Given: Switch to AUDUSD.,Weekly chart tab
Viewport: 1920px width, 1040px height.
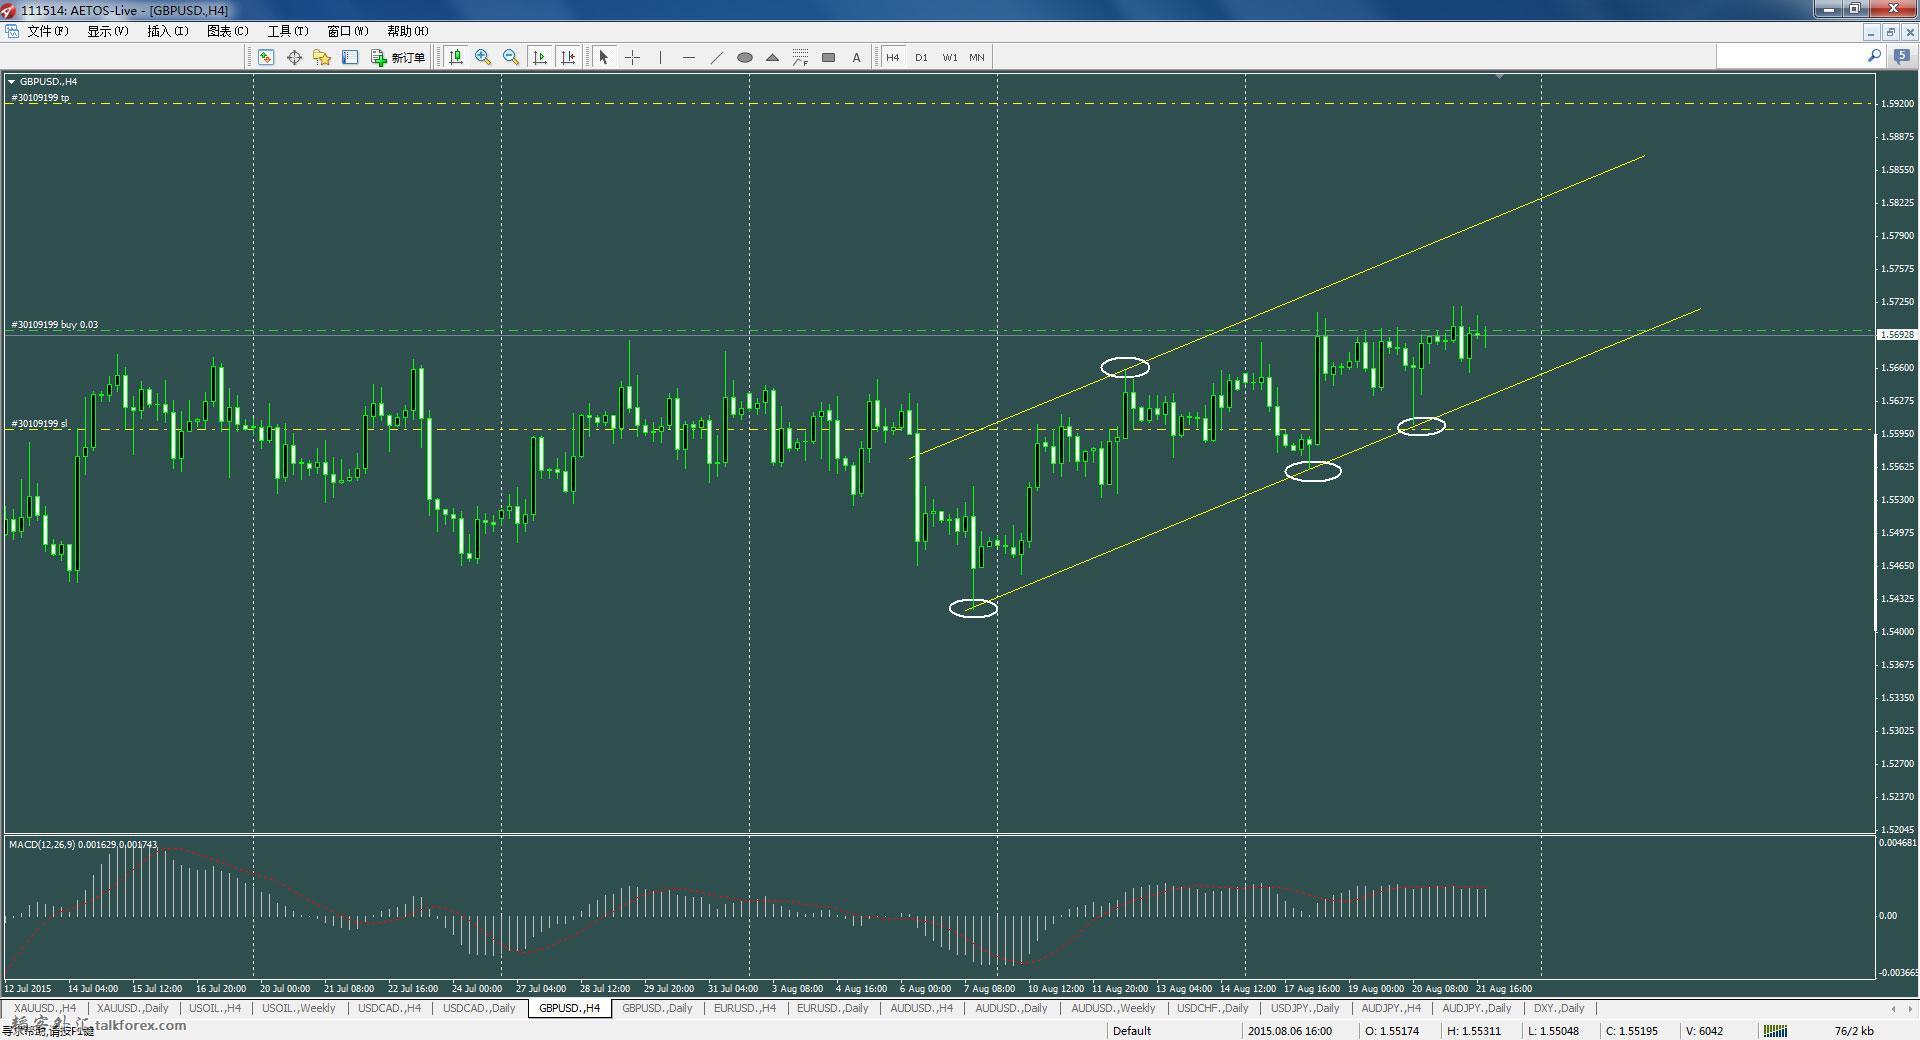Looking at the screenshot, I should pos(1113,1008).
